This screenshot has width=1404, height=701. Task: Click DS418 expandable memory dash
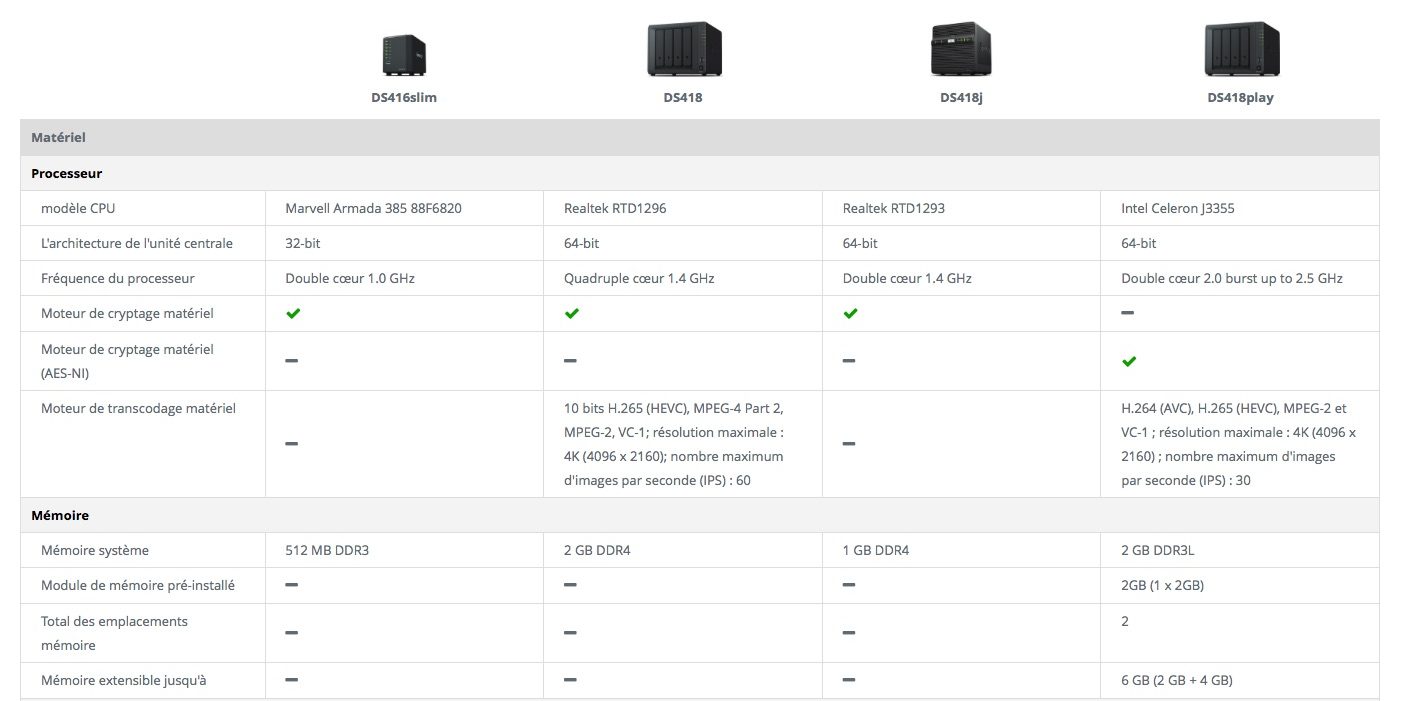click(570, 680)
